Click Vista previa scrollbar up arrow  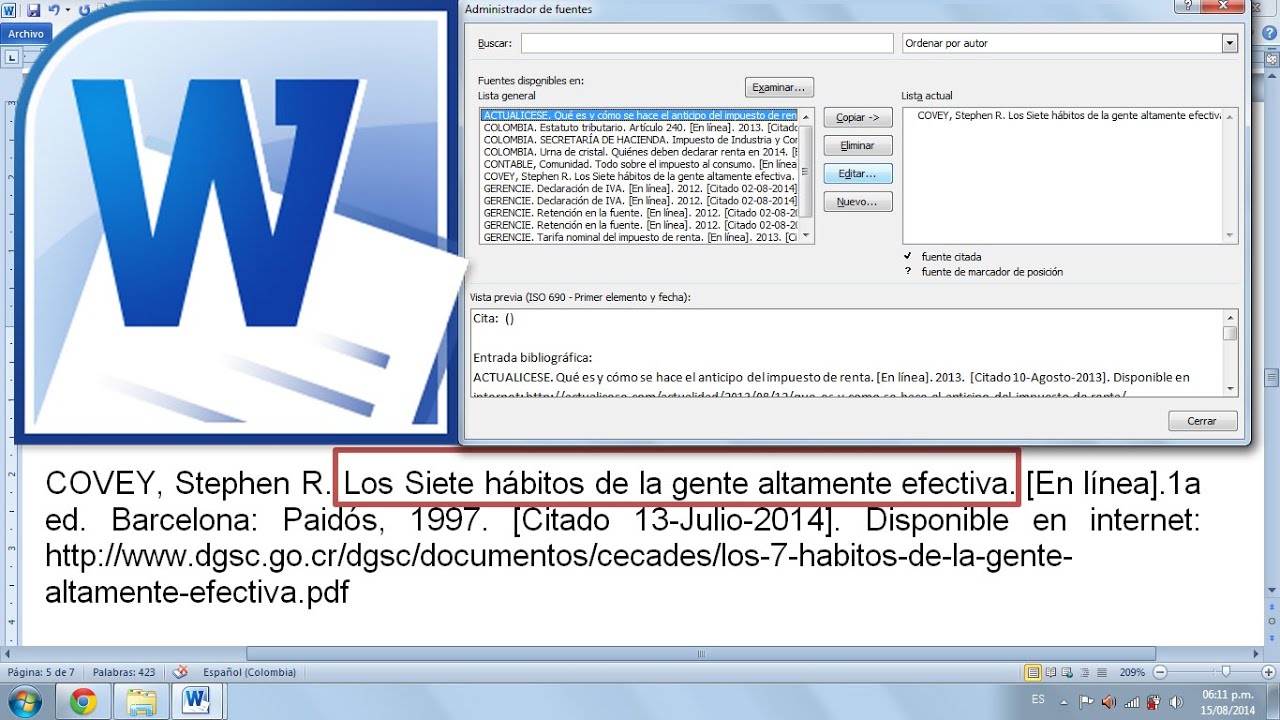1230,318
